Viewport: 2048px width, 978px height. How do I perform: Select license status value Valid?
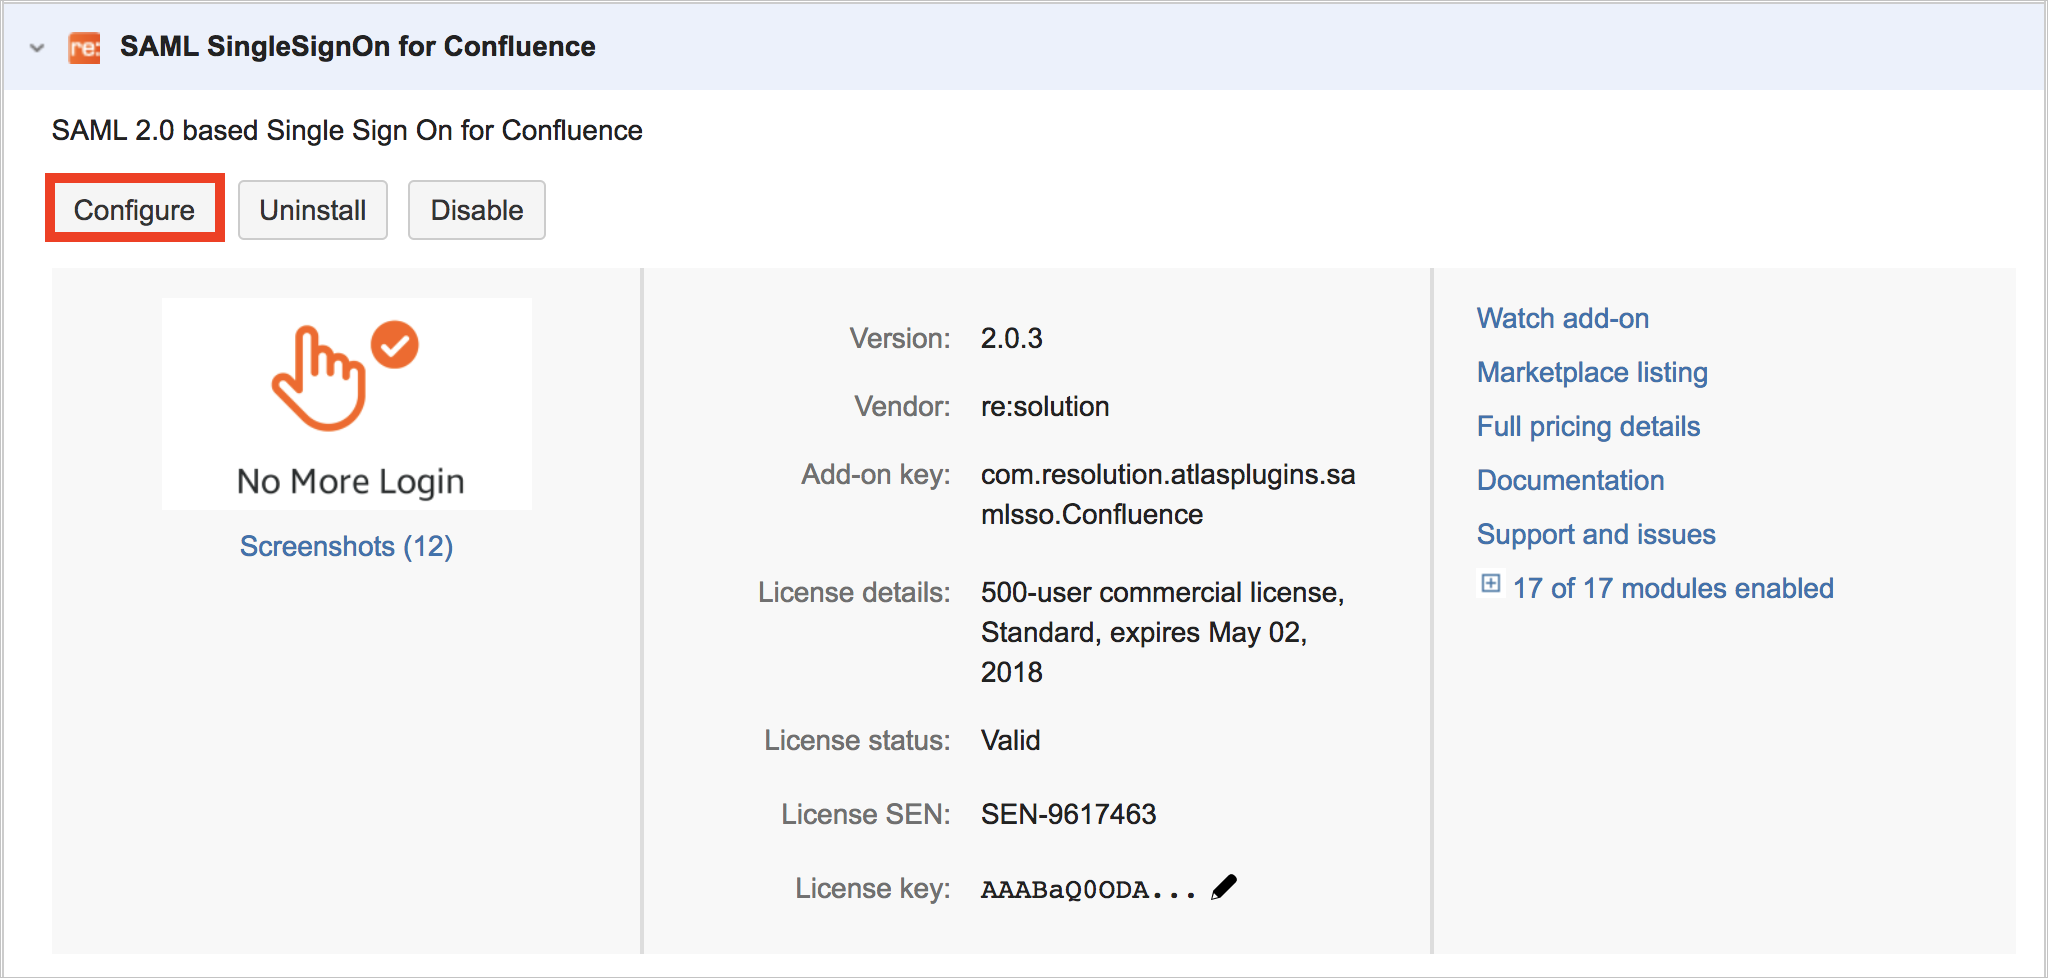coord(1010,740)
